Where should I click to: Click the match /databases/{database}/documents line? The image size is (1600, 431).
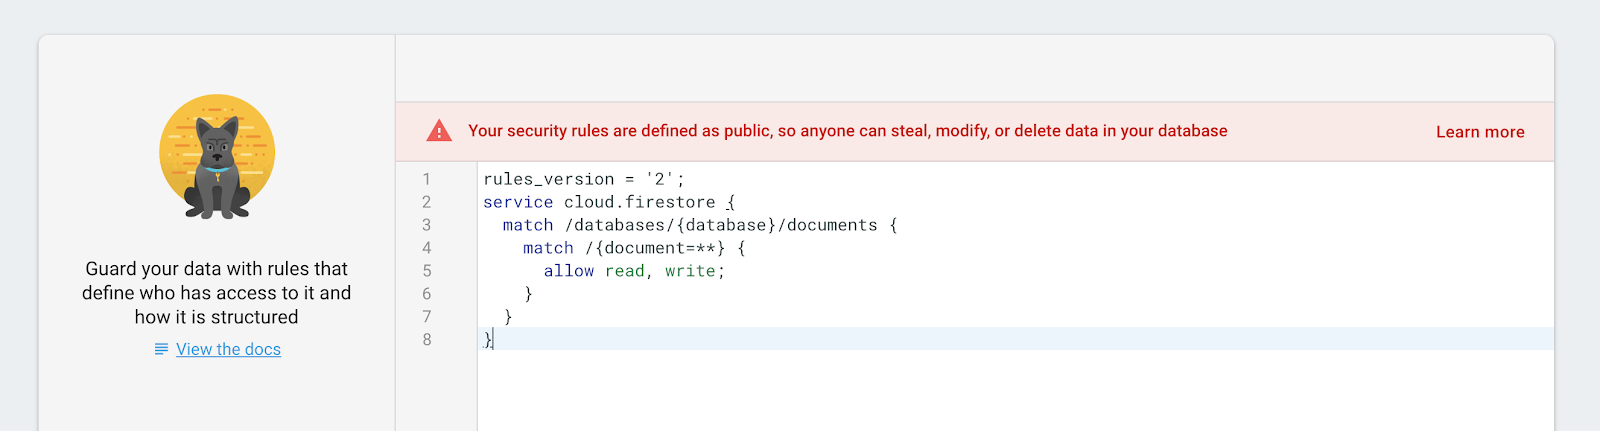699,225
